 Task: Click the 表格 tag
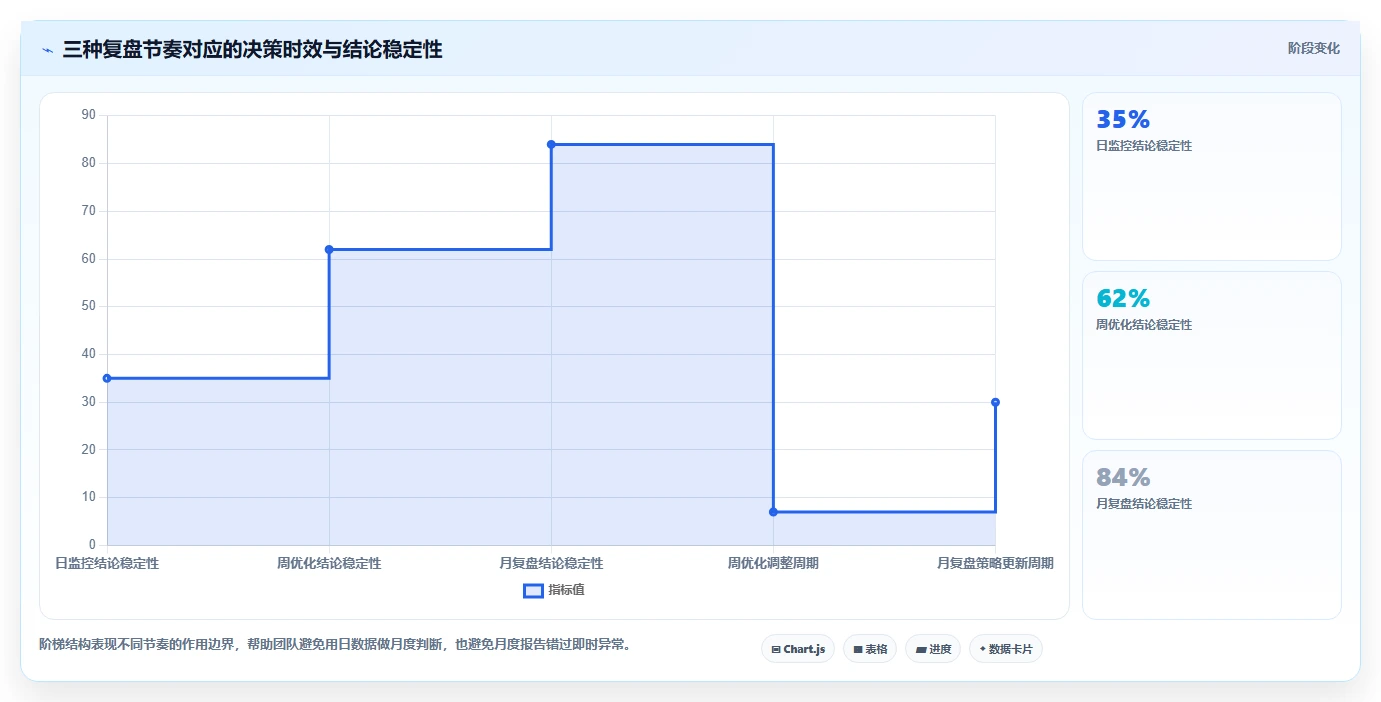[870, 649]
